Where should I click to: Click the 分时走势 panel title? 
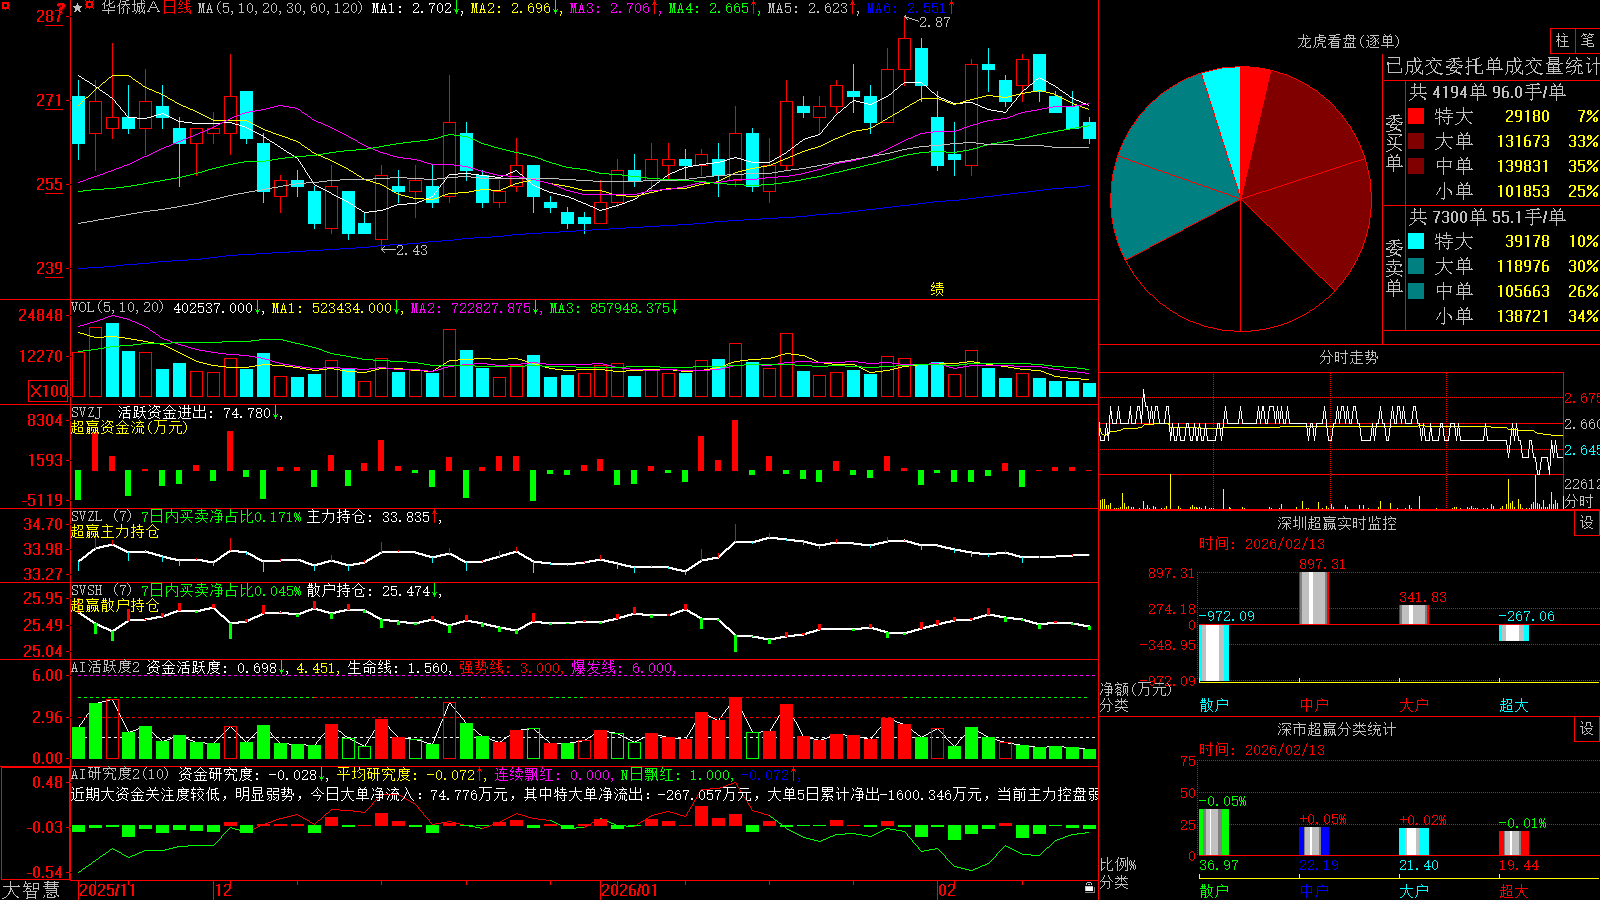pos(1348,357)
